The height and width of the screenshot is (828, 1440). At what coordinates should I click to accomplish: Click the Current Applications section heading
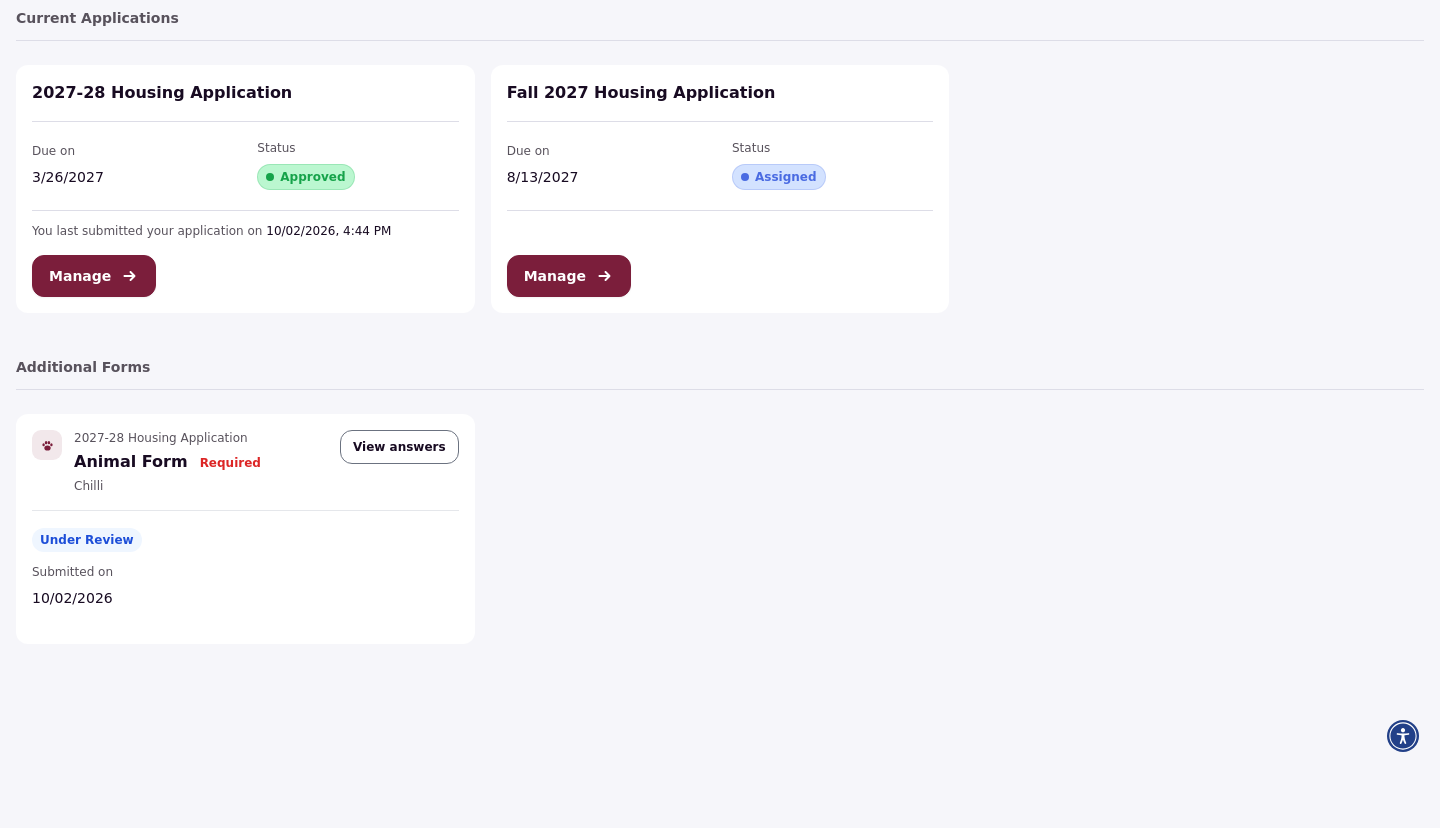point(97,18)
